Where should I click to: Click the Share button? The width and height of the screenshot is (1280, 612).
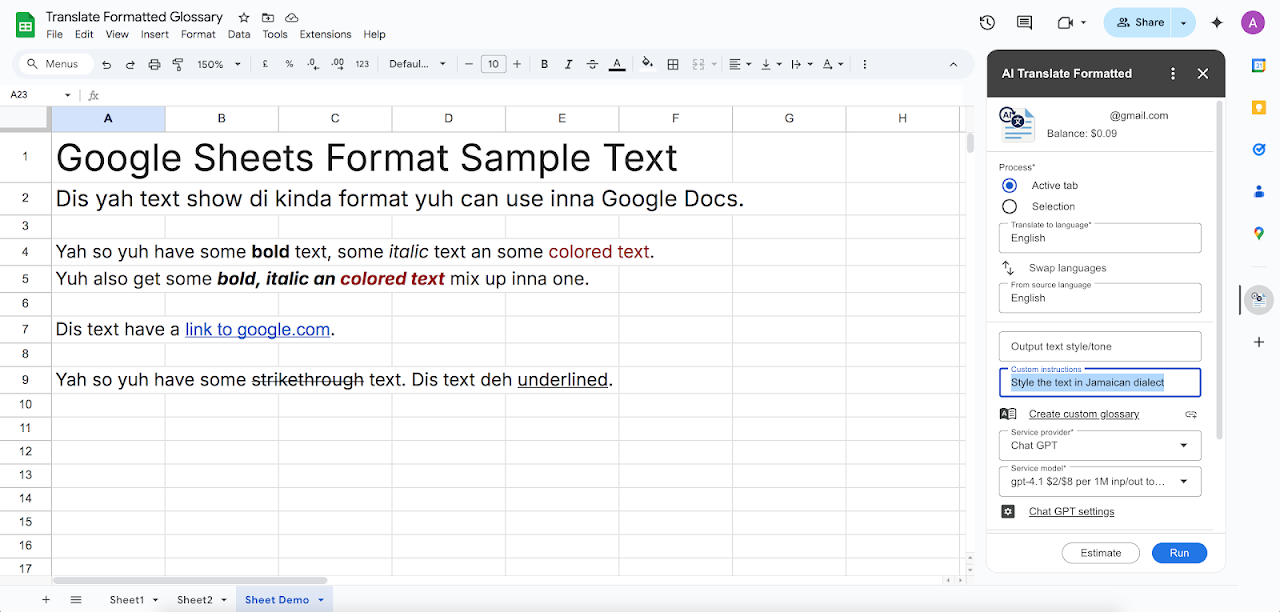(x=1139, y=22)
